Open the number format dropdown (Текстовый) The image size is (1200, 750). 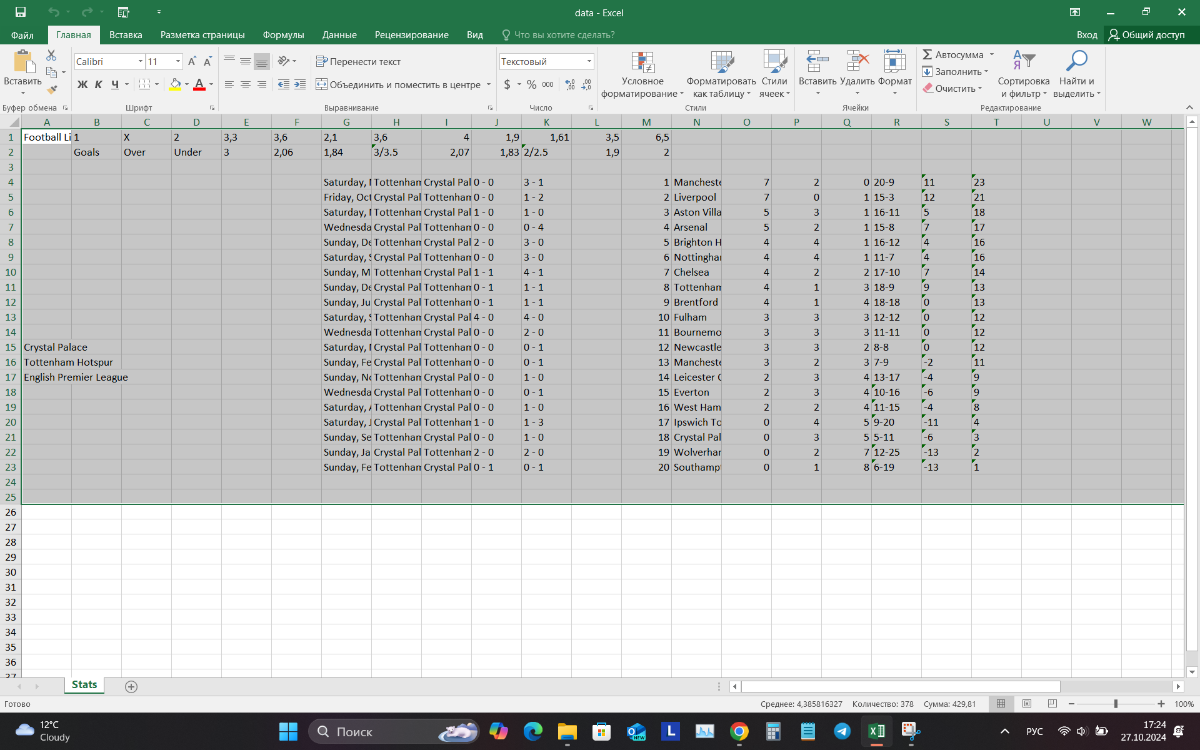(589, 61)
